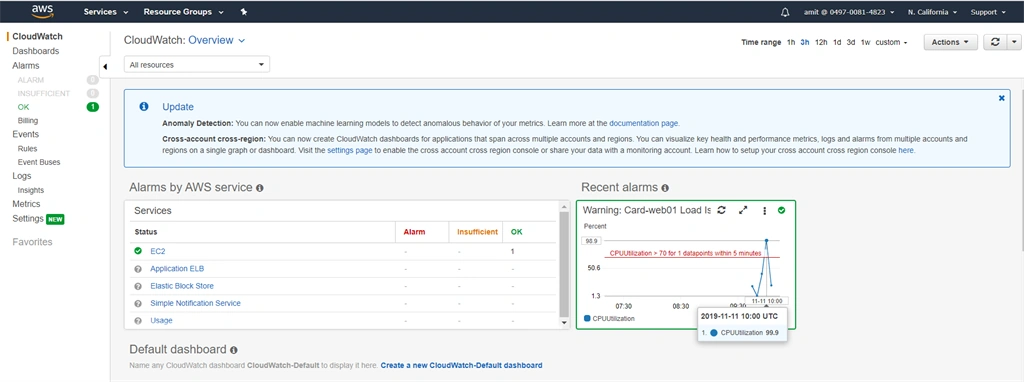Open the Elastic Block Store link

[182, 286]
